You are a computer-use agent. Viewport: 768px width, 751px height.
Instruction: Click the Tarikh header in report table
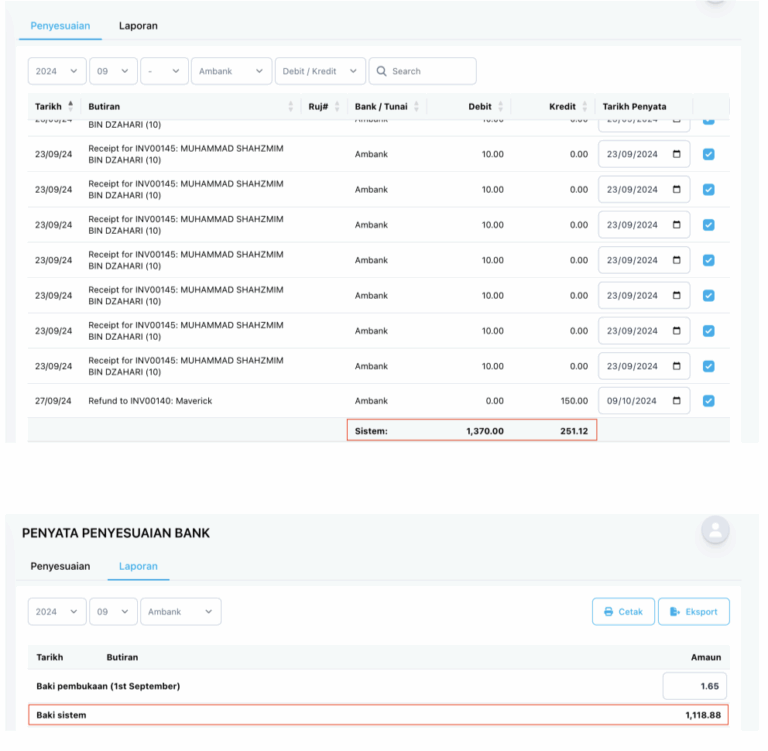(x=49, y=657)
